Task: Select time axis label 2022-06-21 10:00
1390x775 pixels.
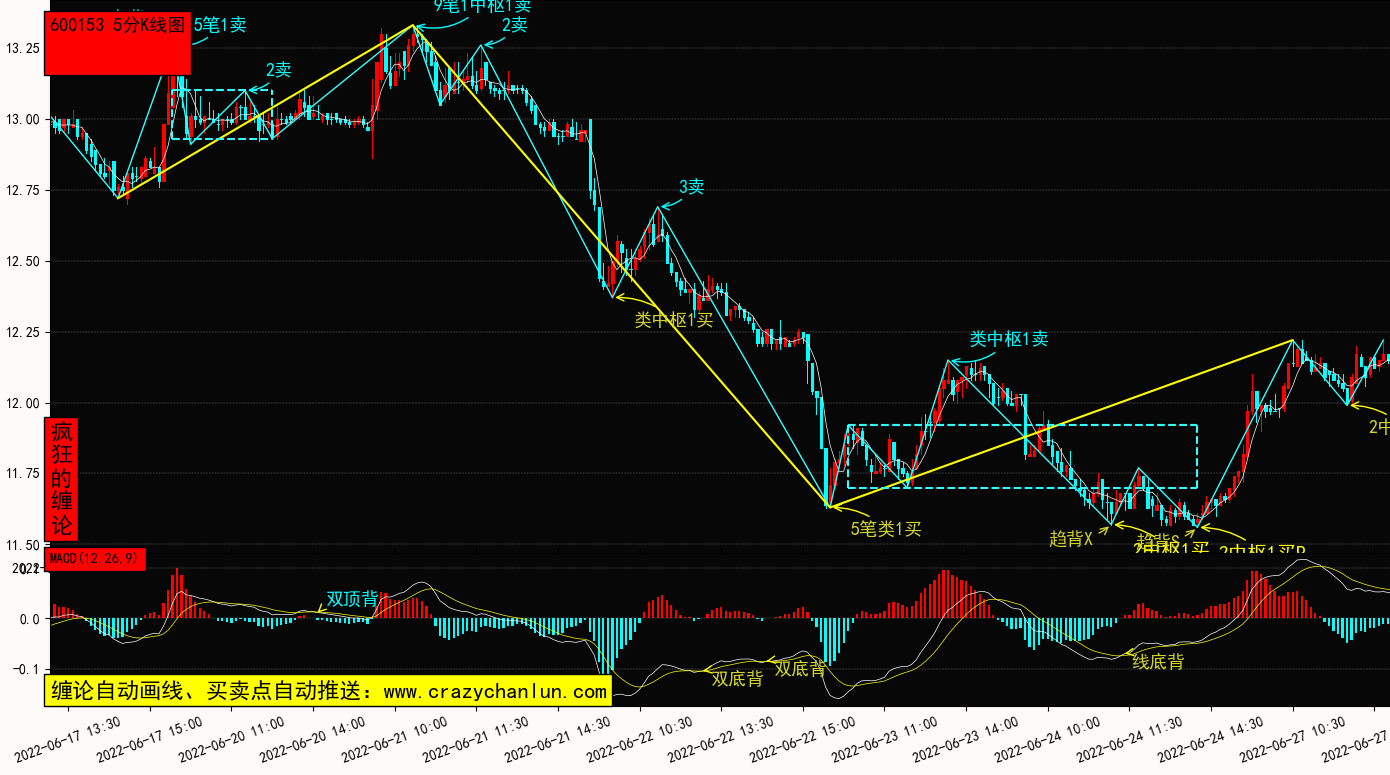Action: point(395,739)
